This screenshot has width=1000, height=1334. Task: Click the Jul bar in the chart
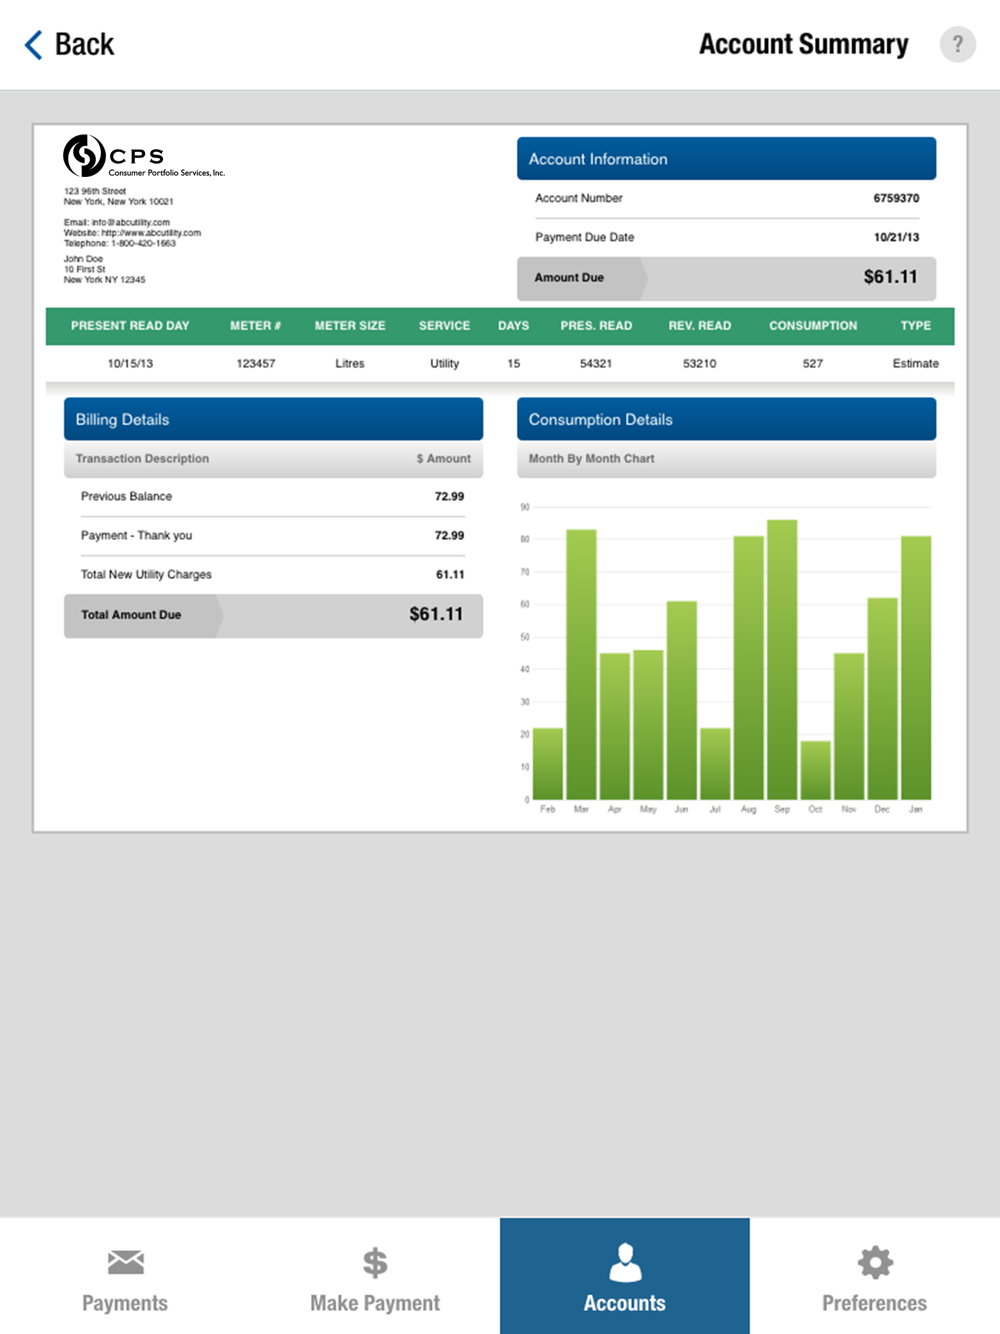(715, 764)
